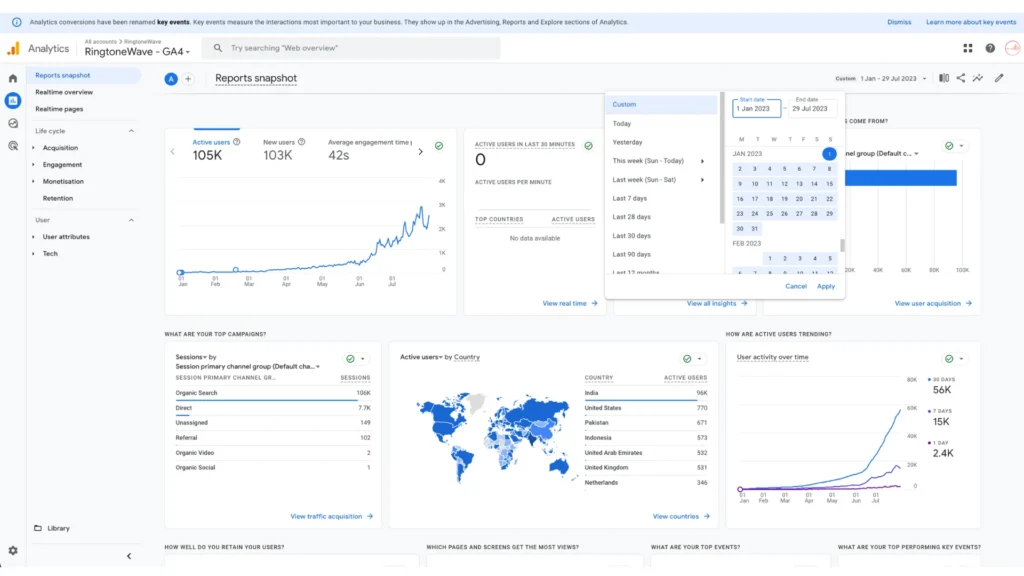Expand Engagement in sidebar

point(33,165)
